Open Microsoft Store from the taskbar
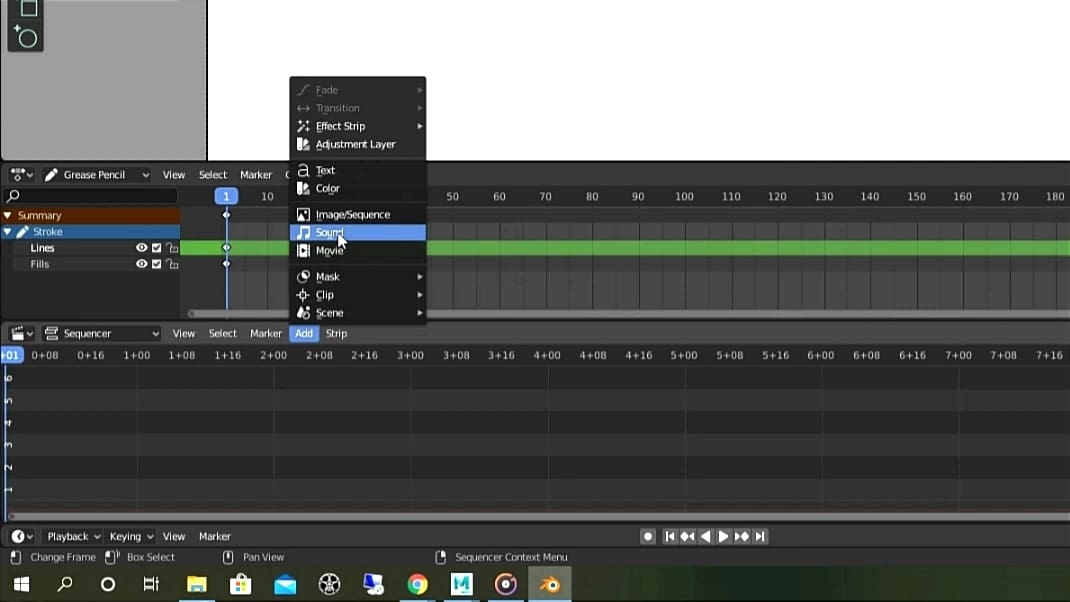The image size is (1070, 602). tap(240, 584)
